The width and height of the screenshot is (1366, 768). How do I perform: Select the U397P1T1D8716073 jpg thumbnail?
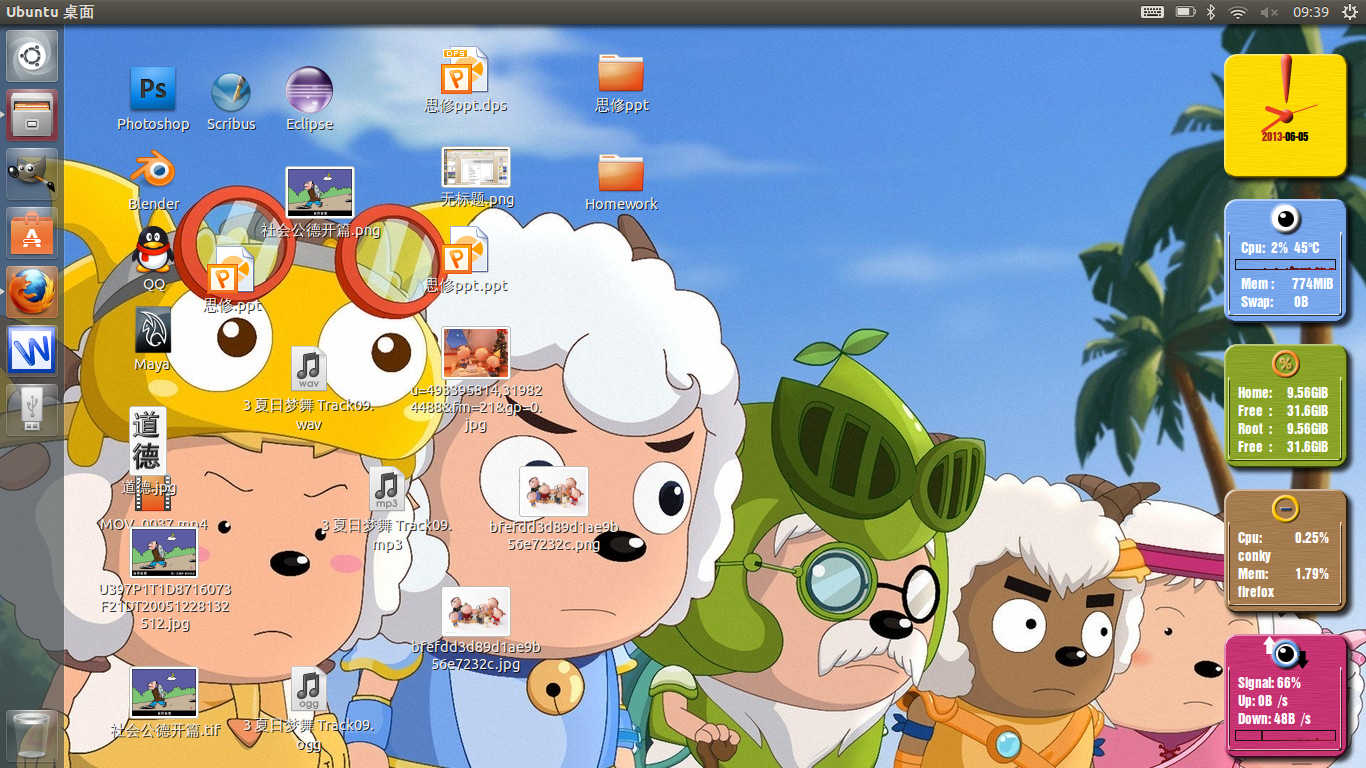coord(164,552)
